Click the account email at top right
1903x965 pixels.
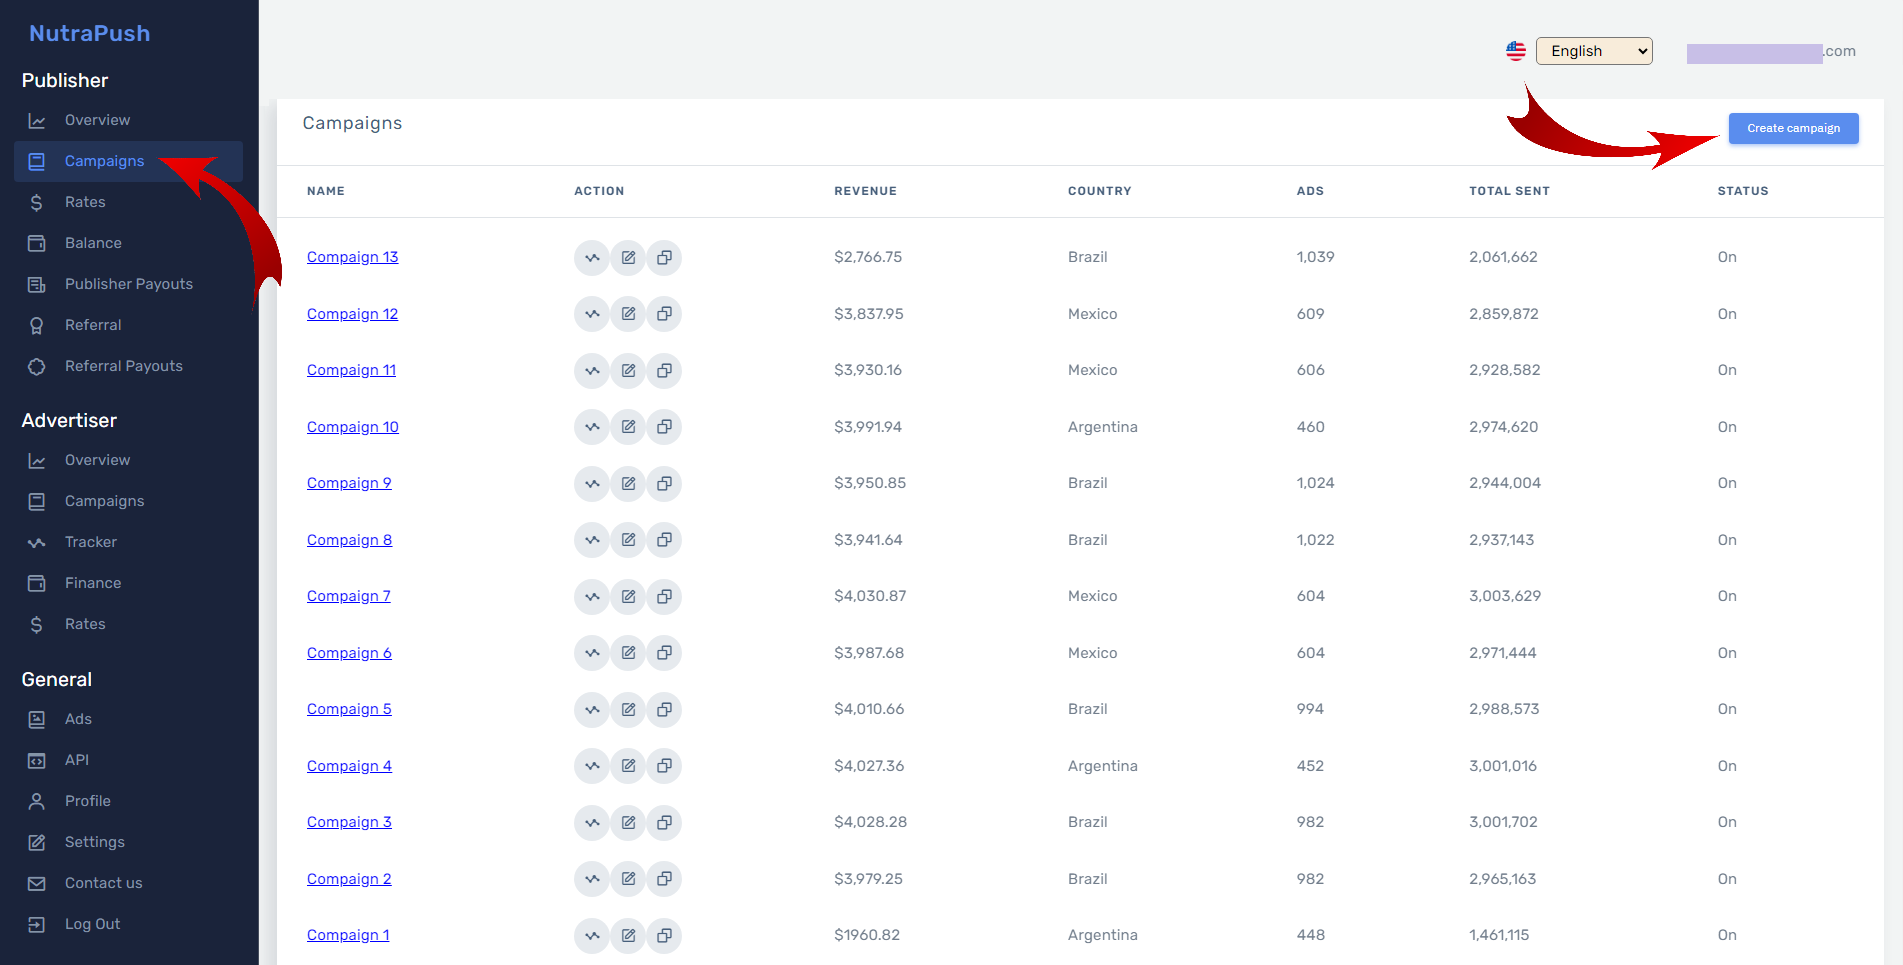[x=1771, y=52]
